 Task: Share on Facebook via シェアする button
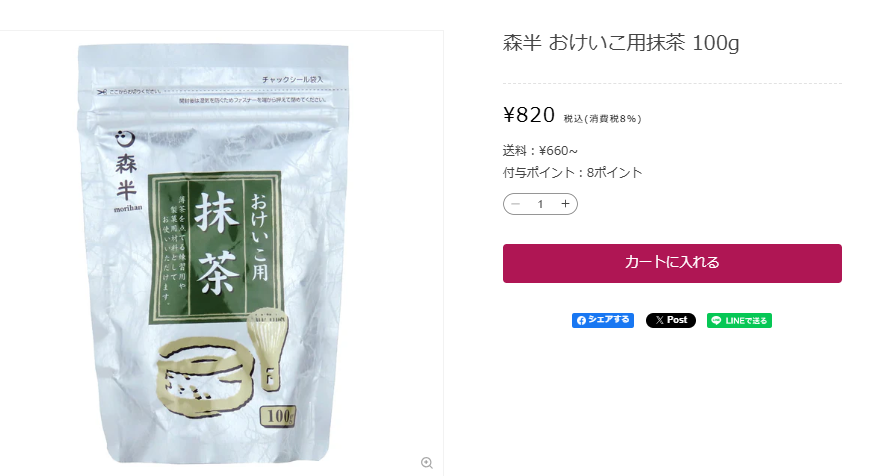[603, 320]
